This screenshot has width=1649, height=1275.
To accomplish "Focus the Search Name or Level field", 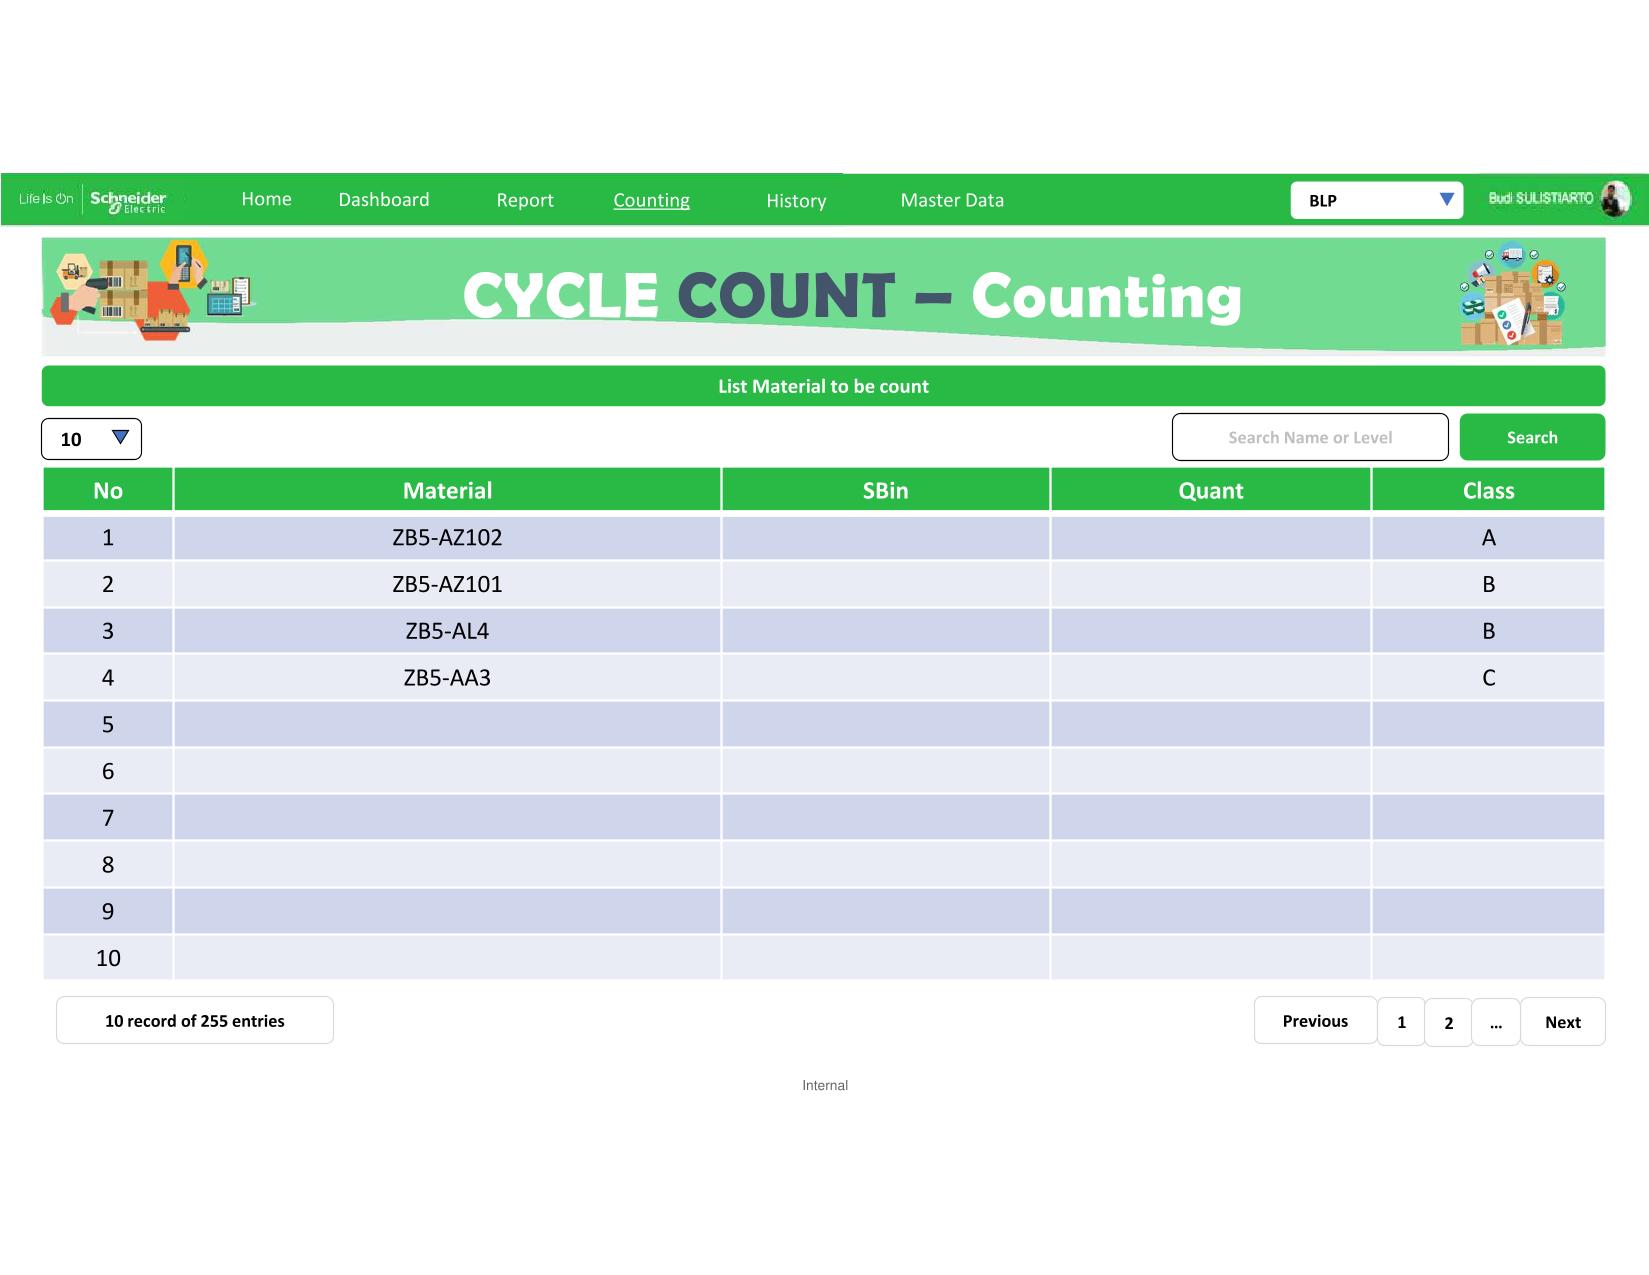I will click(x=1310, y=437).
